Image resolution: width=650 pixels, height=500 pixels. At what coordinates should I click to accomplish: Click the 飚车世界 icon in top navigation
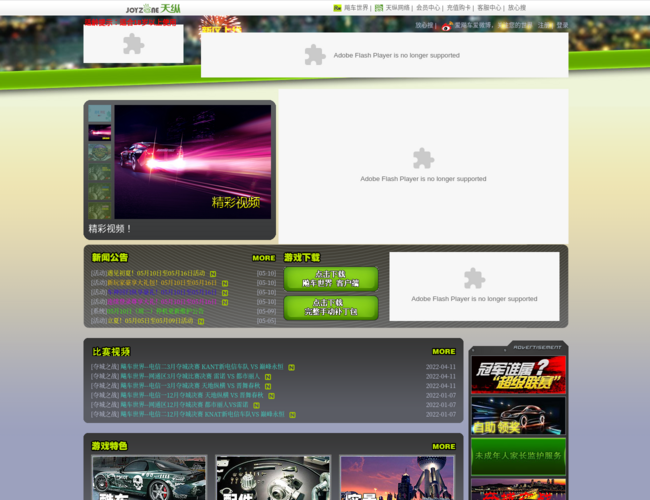click(x=338, y=8)
